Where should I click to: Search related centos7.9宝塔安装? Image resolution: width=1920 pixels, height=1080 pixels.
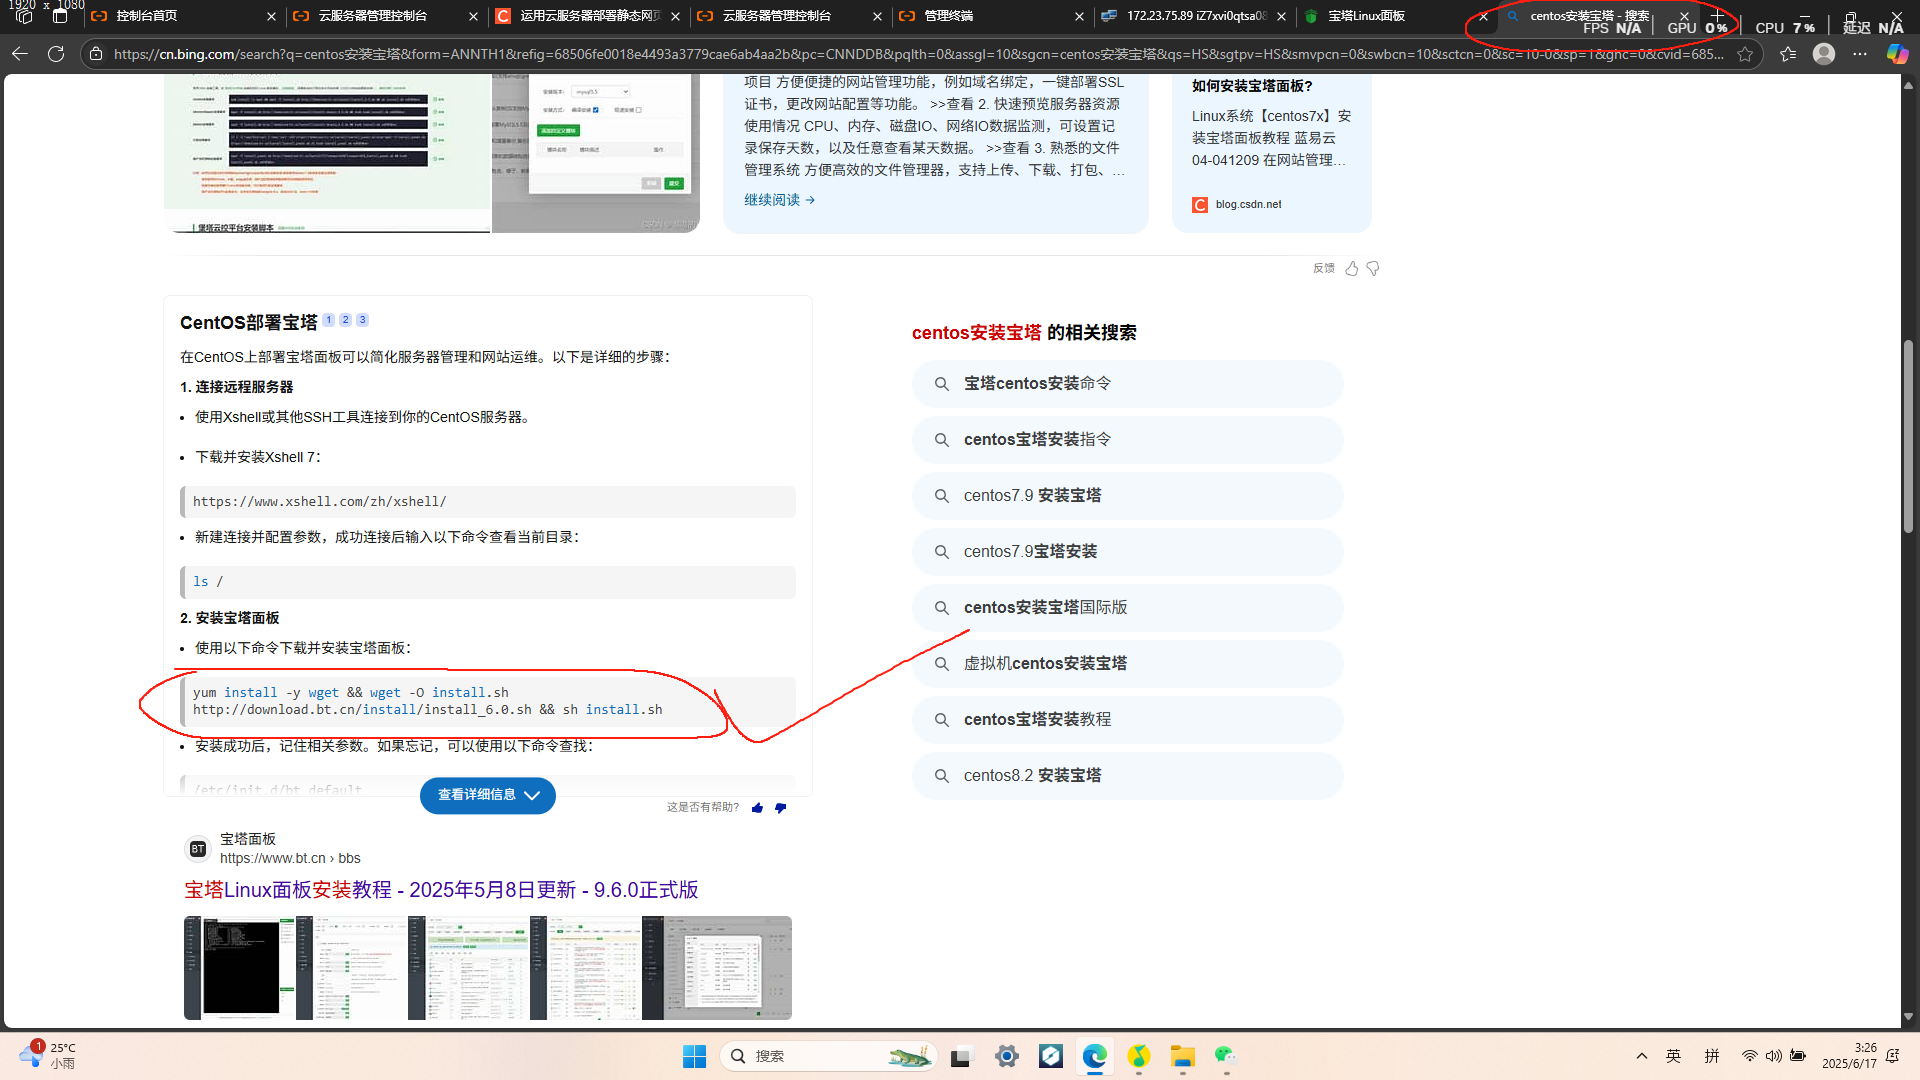1127,551
